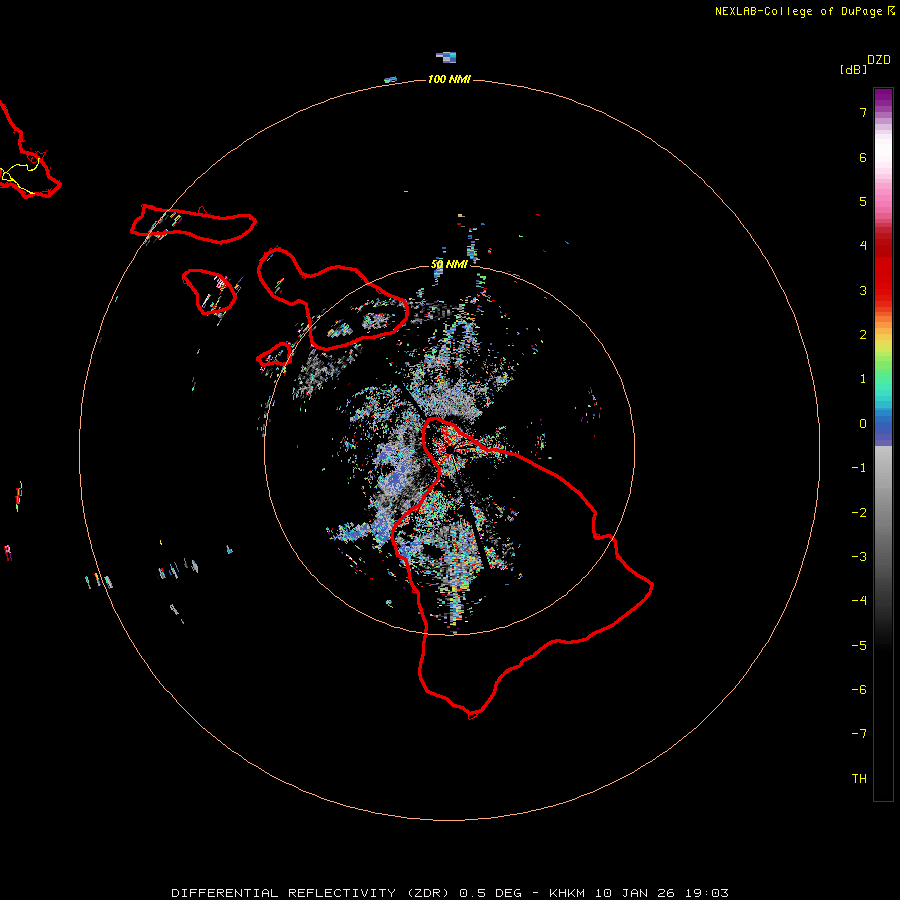
Task: Click the 2 value on color scale
Action: [863, 335]
